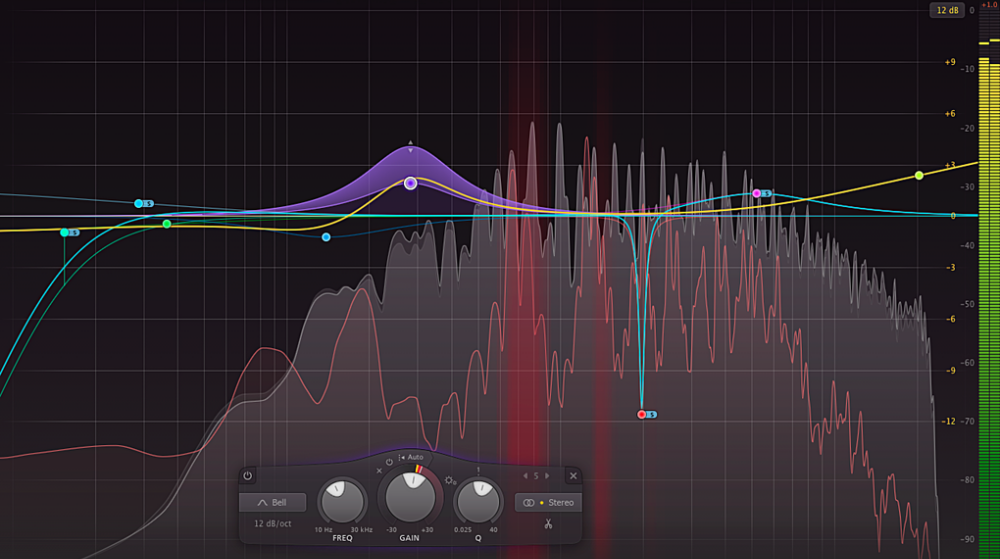
Task: Go to the previous band arrow
Action: (x=526, y=476)
